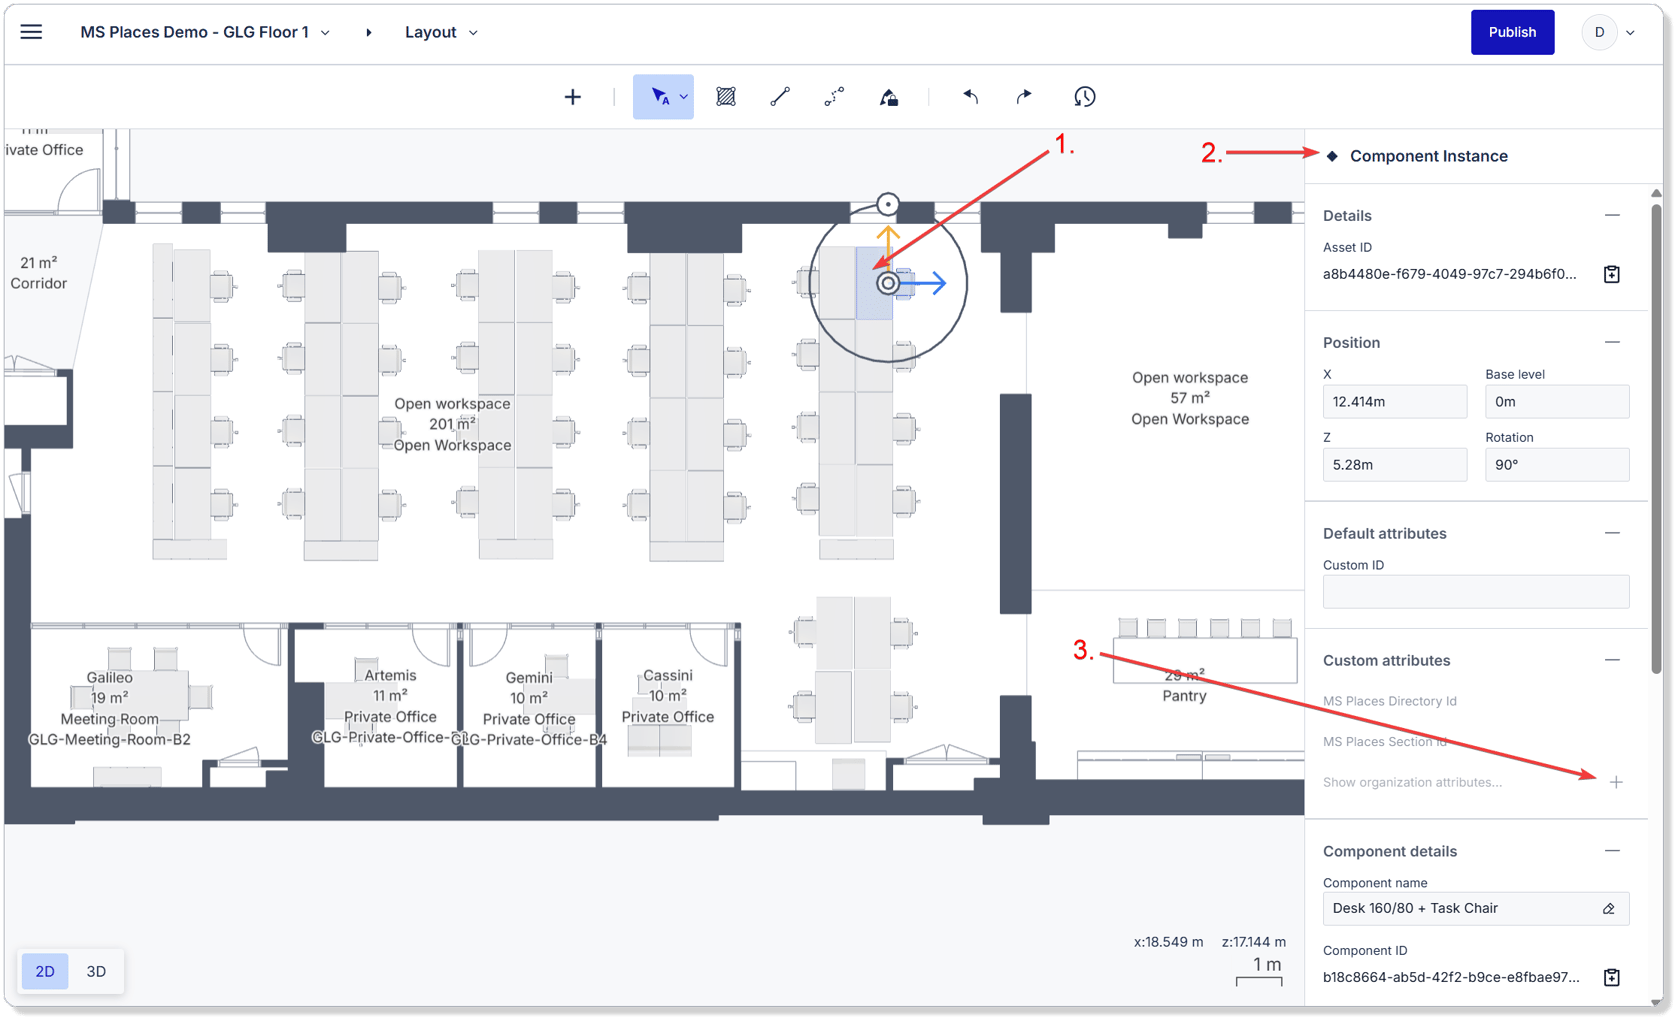Screen dimensions: 1675x1018
Task: Select the dotted path tool
Action: coord(834,97)
